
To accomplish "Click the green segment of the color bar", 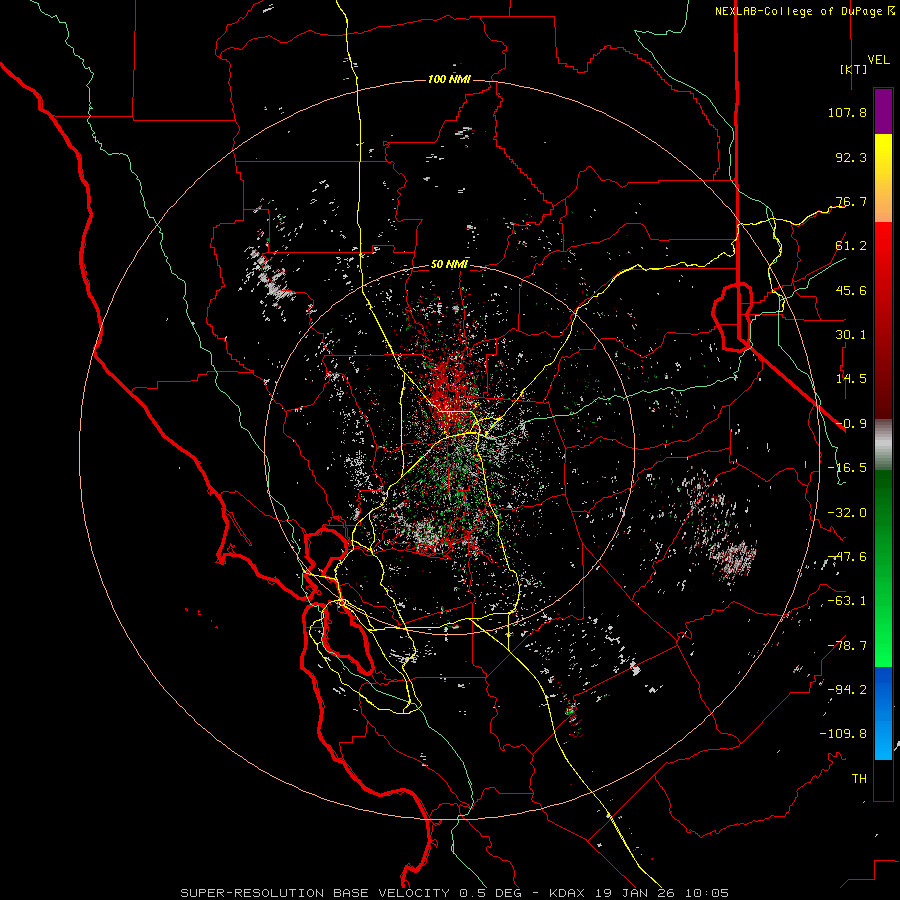I will [883, 568].
